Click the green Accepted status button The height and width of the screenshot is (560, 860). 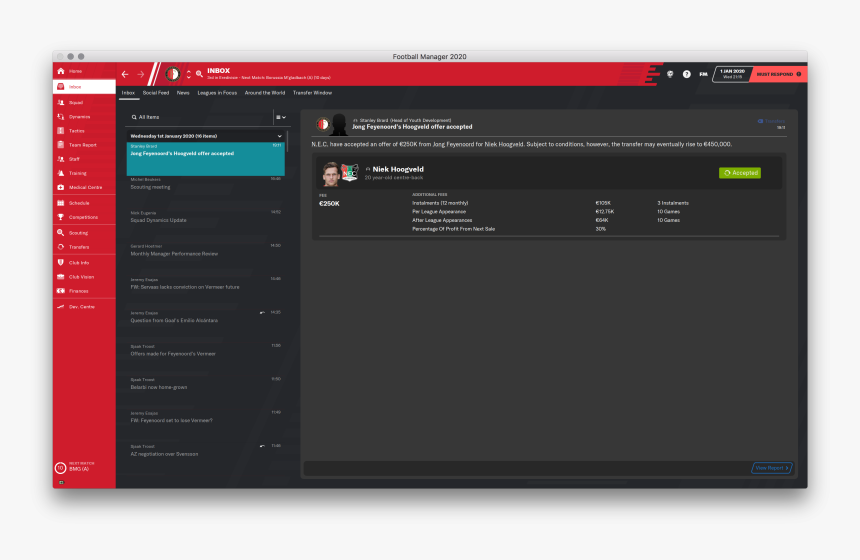740,173
